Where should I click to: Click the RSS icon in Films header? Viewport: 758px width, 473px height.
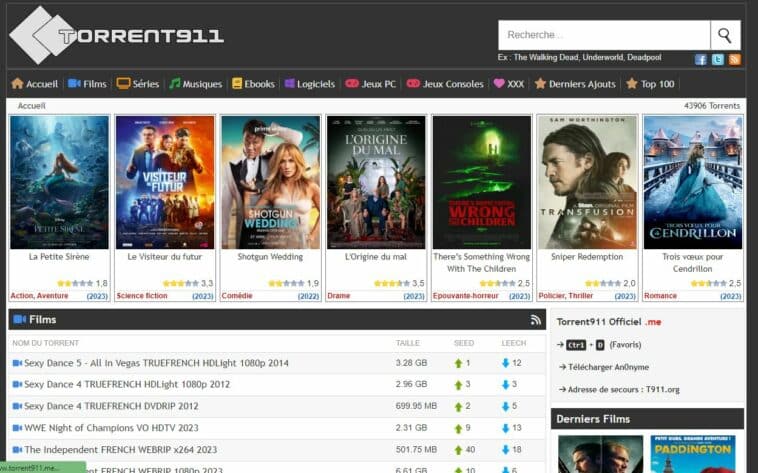pos(535,320)
